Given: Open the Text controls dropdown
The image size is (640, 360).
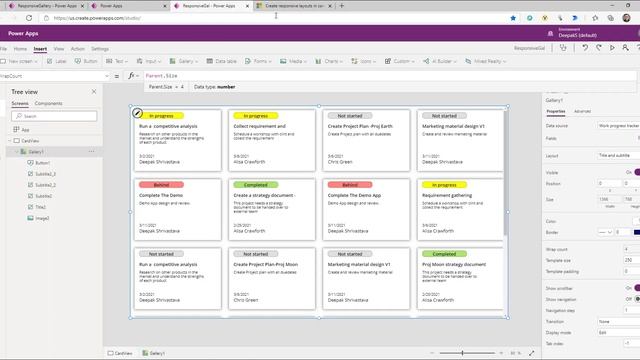Looking at the screenshot, I should (117, 61).
